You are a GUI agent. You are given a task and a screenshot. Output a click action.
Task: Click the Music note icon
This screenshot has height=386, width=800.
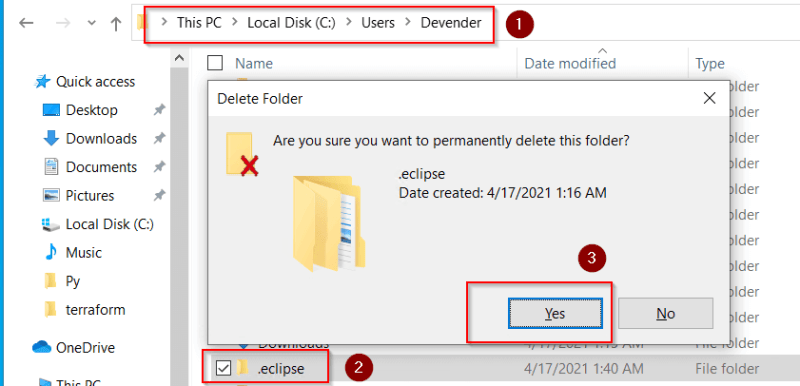click(x=51, y=252)
